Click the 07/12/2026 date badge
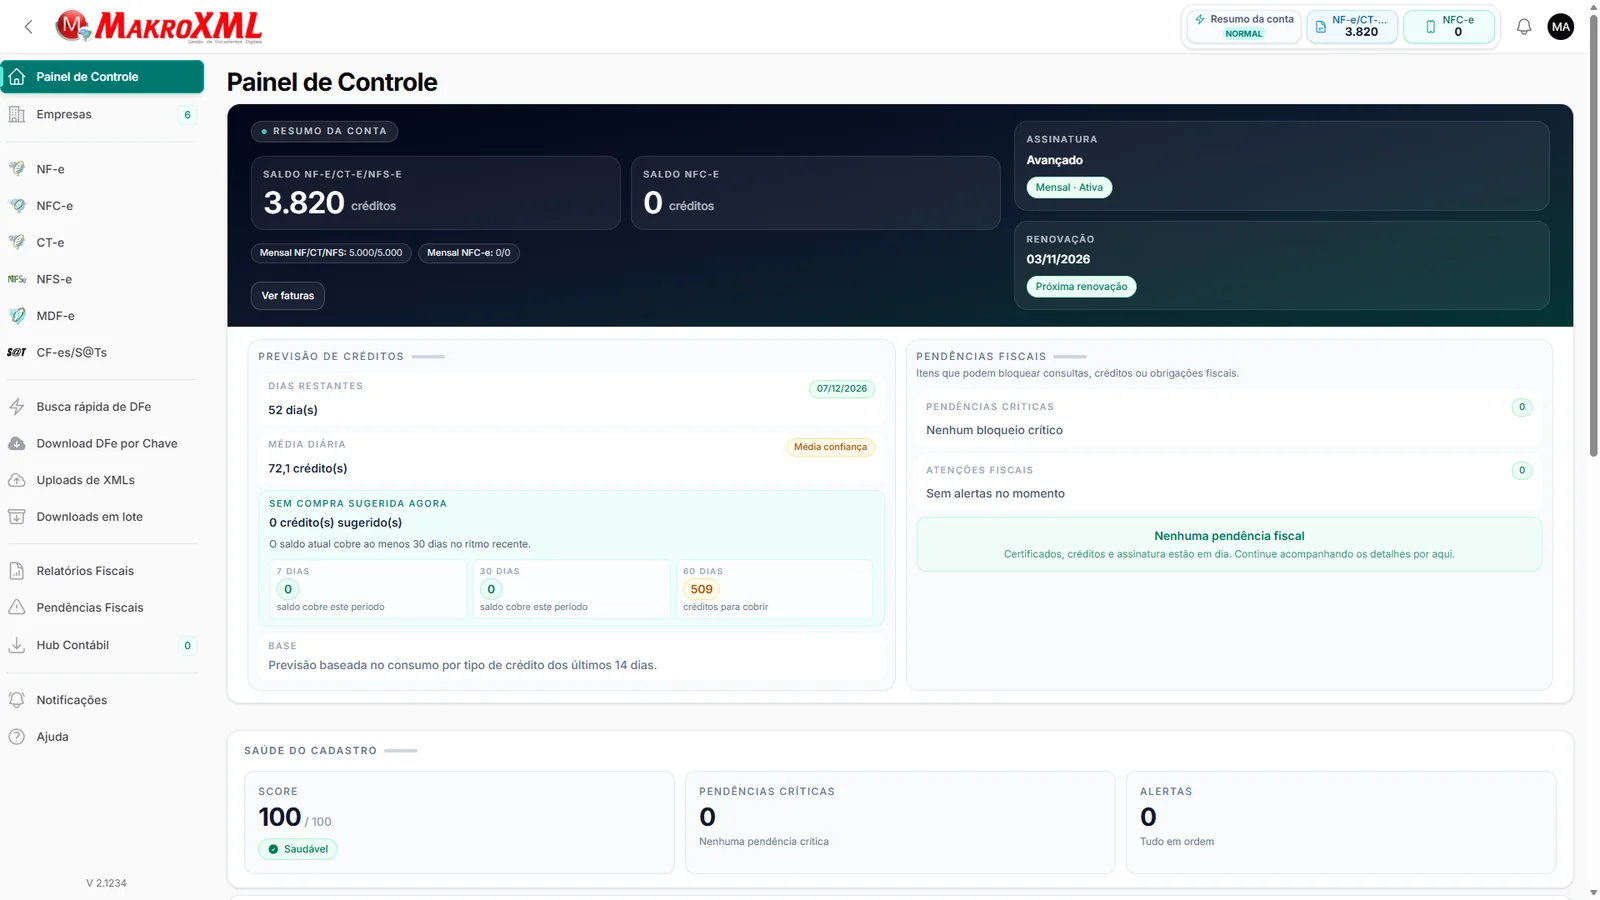Image resolution: width=1600 pixels, height=900 pixels. [x=842, y=389]
